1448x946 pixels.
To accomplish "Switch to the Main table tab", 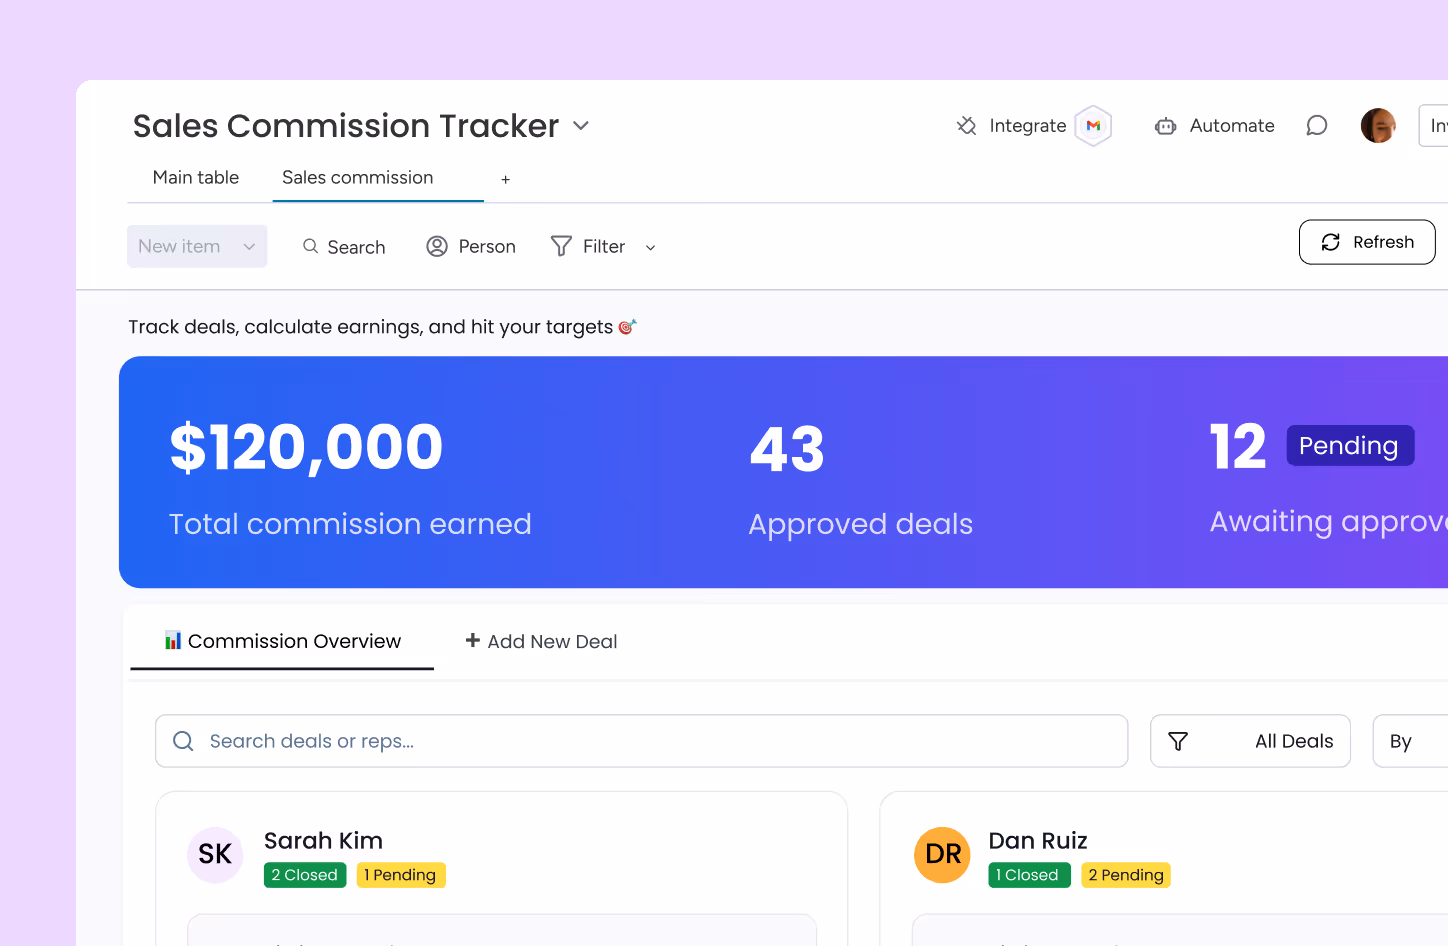I will point(195,177).
